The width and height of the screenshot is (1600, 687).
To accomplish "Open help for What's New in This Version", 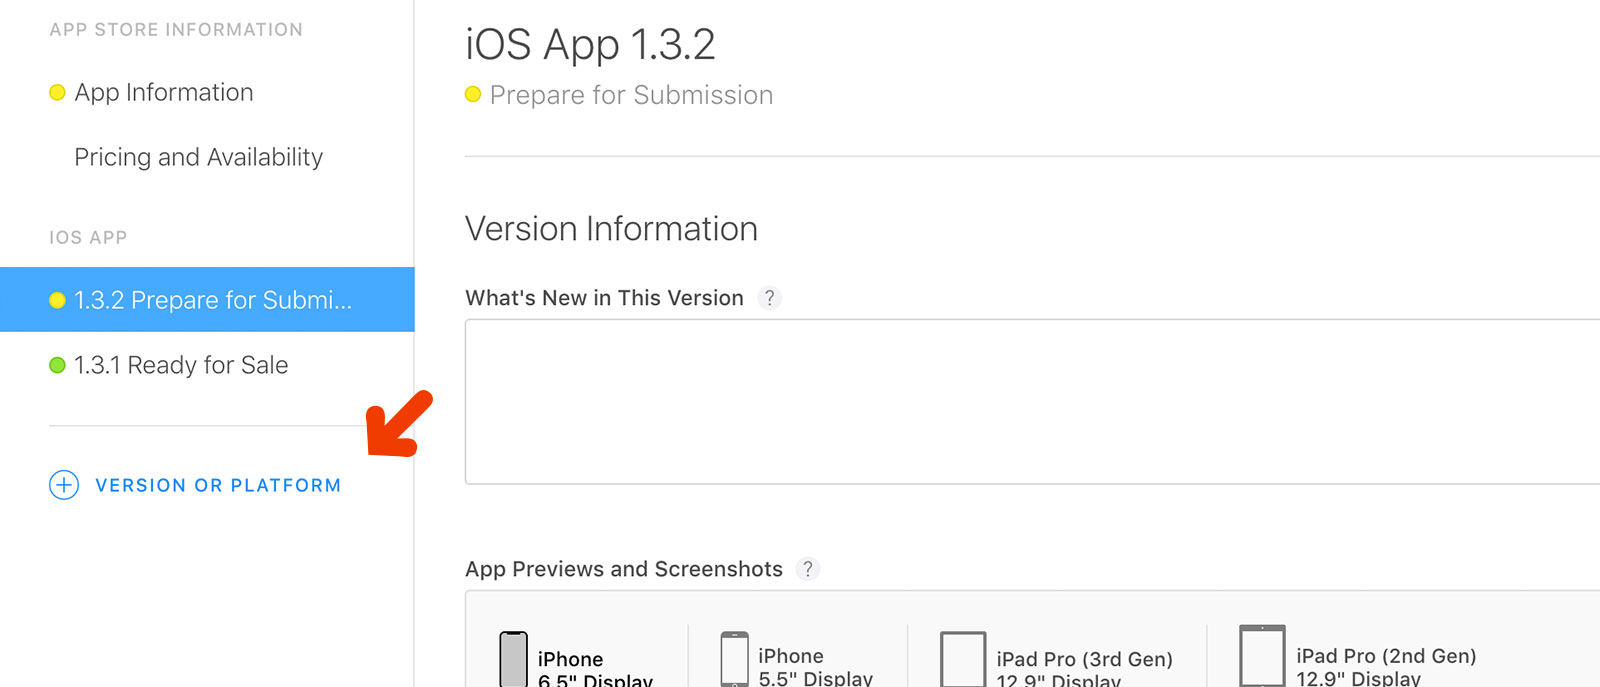I will [769, 298].
